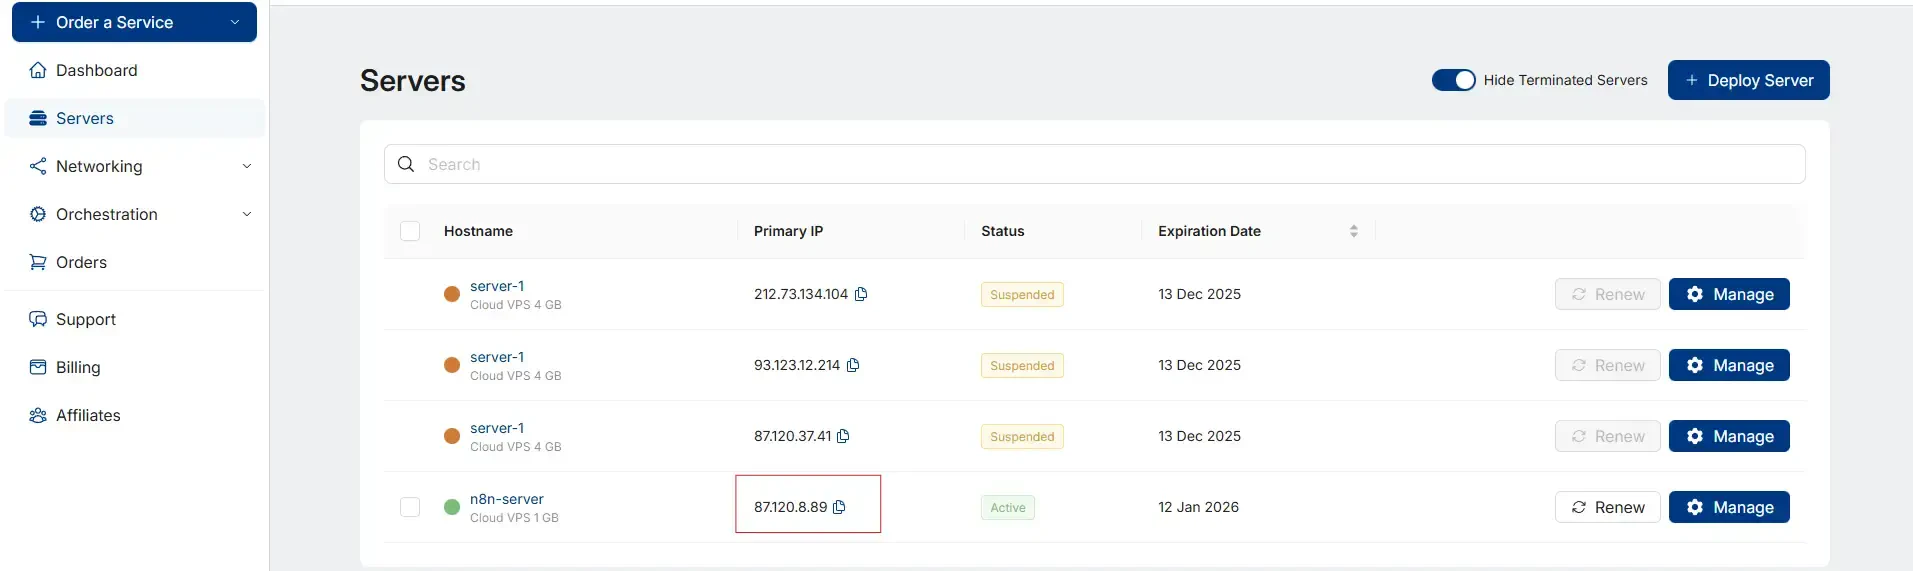Viewport: 1913px width, 571px height.
Task: Open the Support page from sidebar
Action: (85, 319)
